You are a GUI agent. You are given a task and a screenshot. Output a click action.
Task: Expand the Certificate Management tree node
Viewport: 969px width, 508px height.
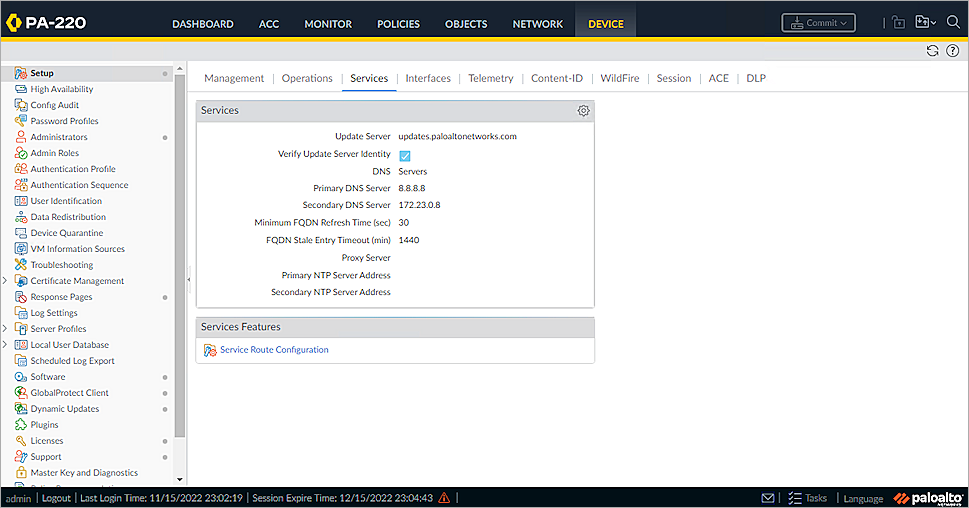[x=5, y=281]
